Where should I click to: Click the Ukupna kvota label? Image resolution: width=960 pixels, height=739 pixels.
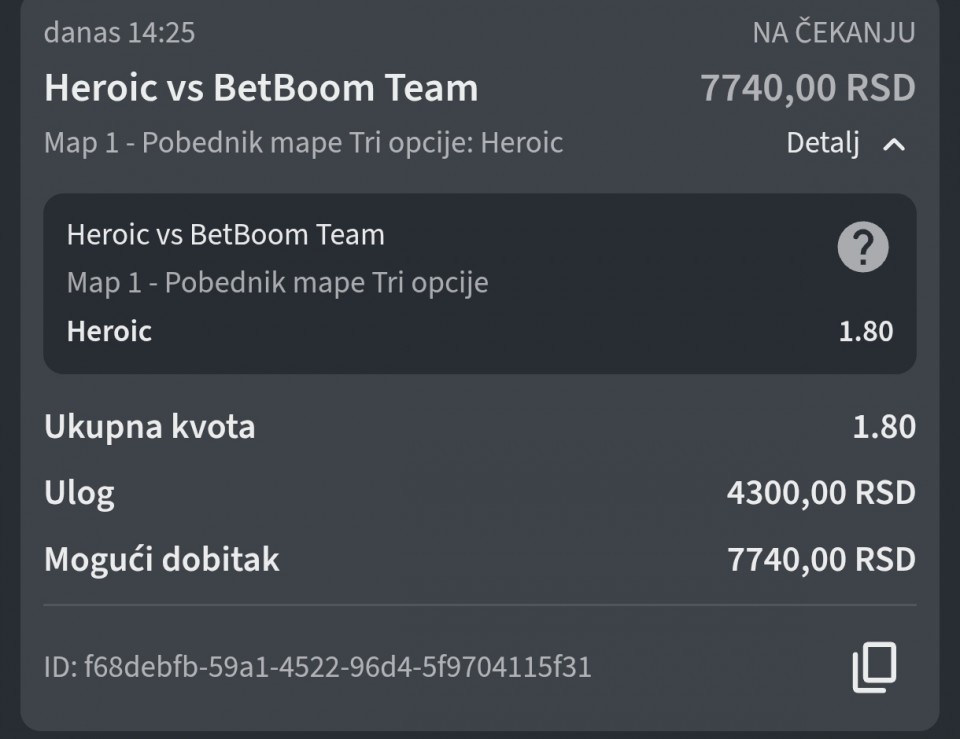(149, 427)
